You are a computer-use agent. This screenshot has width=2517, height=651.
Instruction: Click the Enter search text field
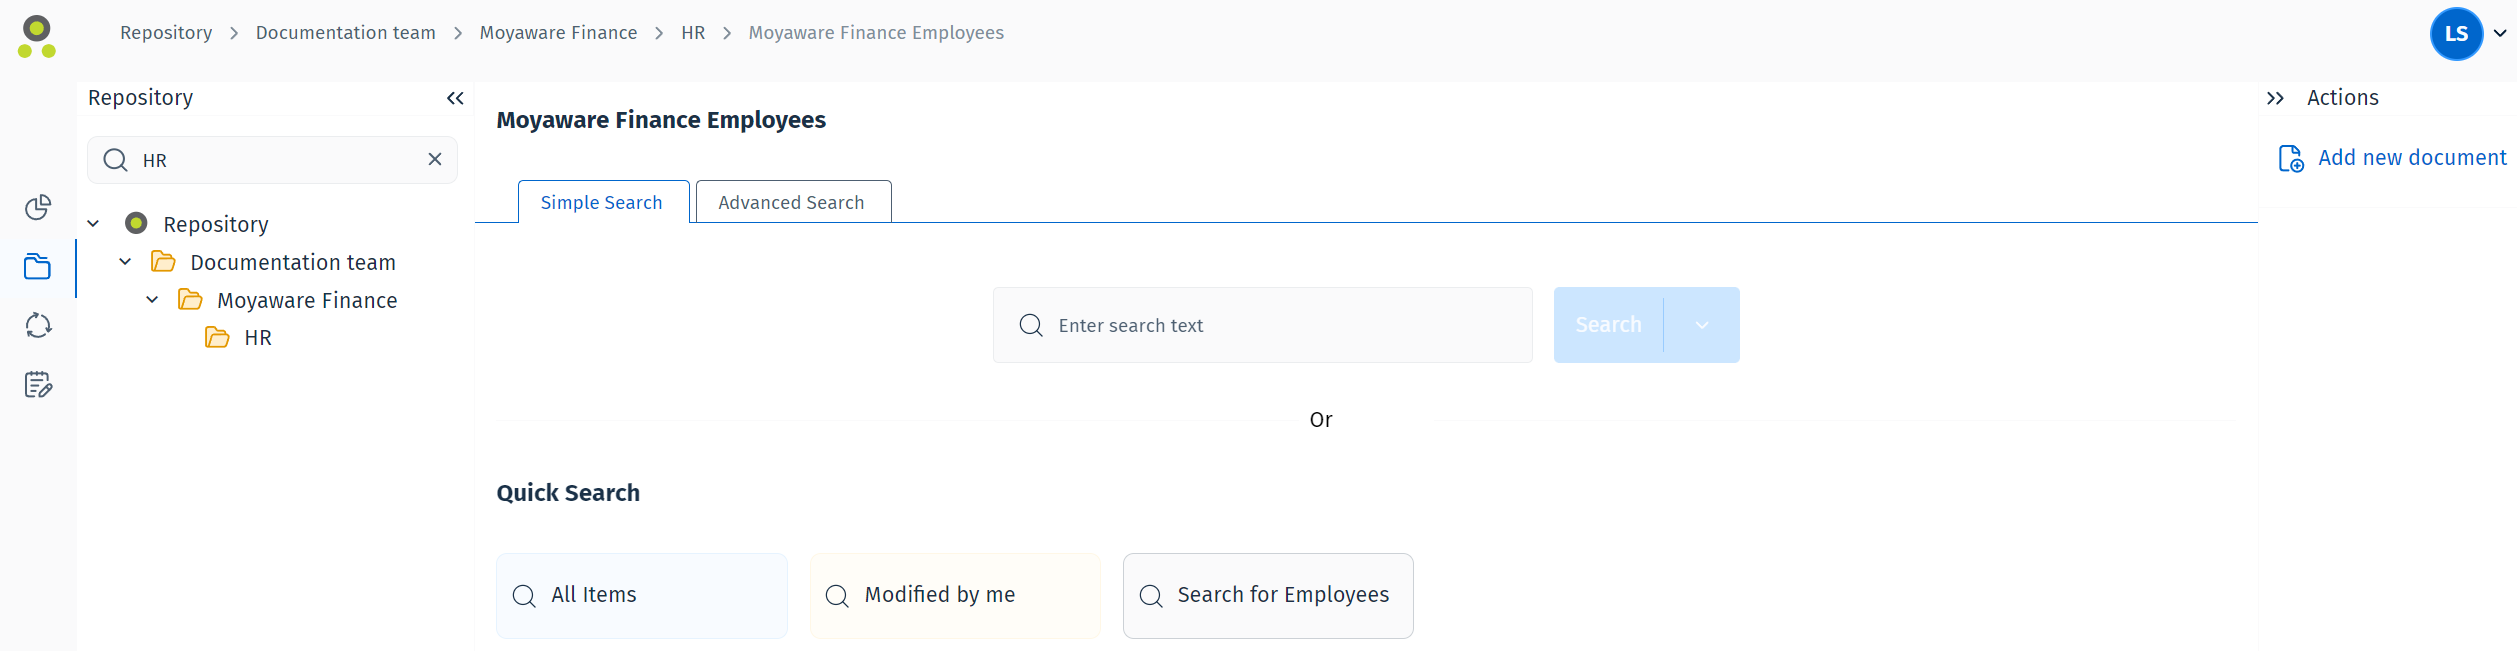tap(1262, 325)
